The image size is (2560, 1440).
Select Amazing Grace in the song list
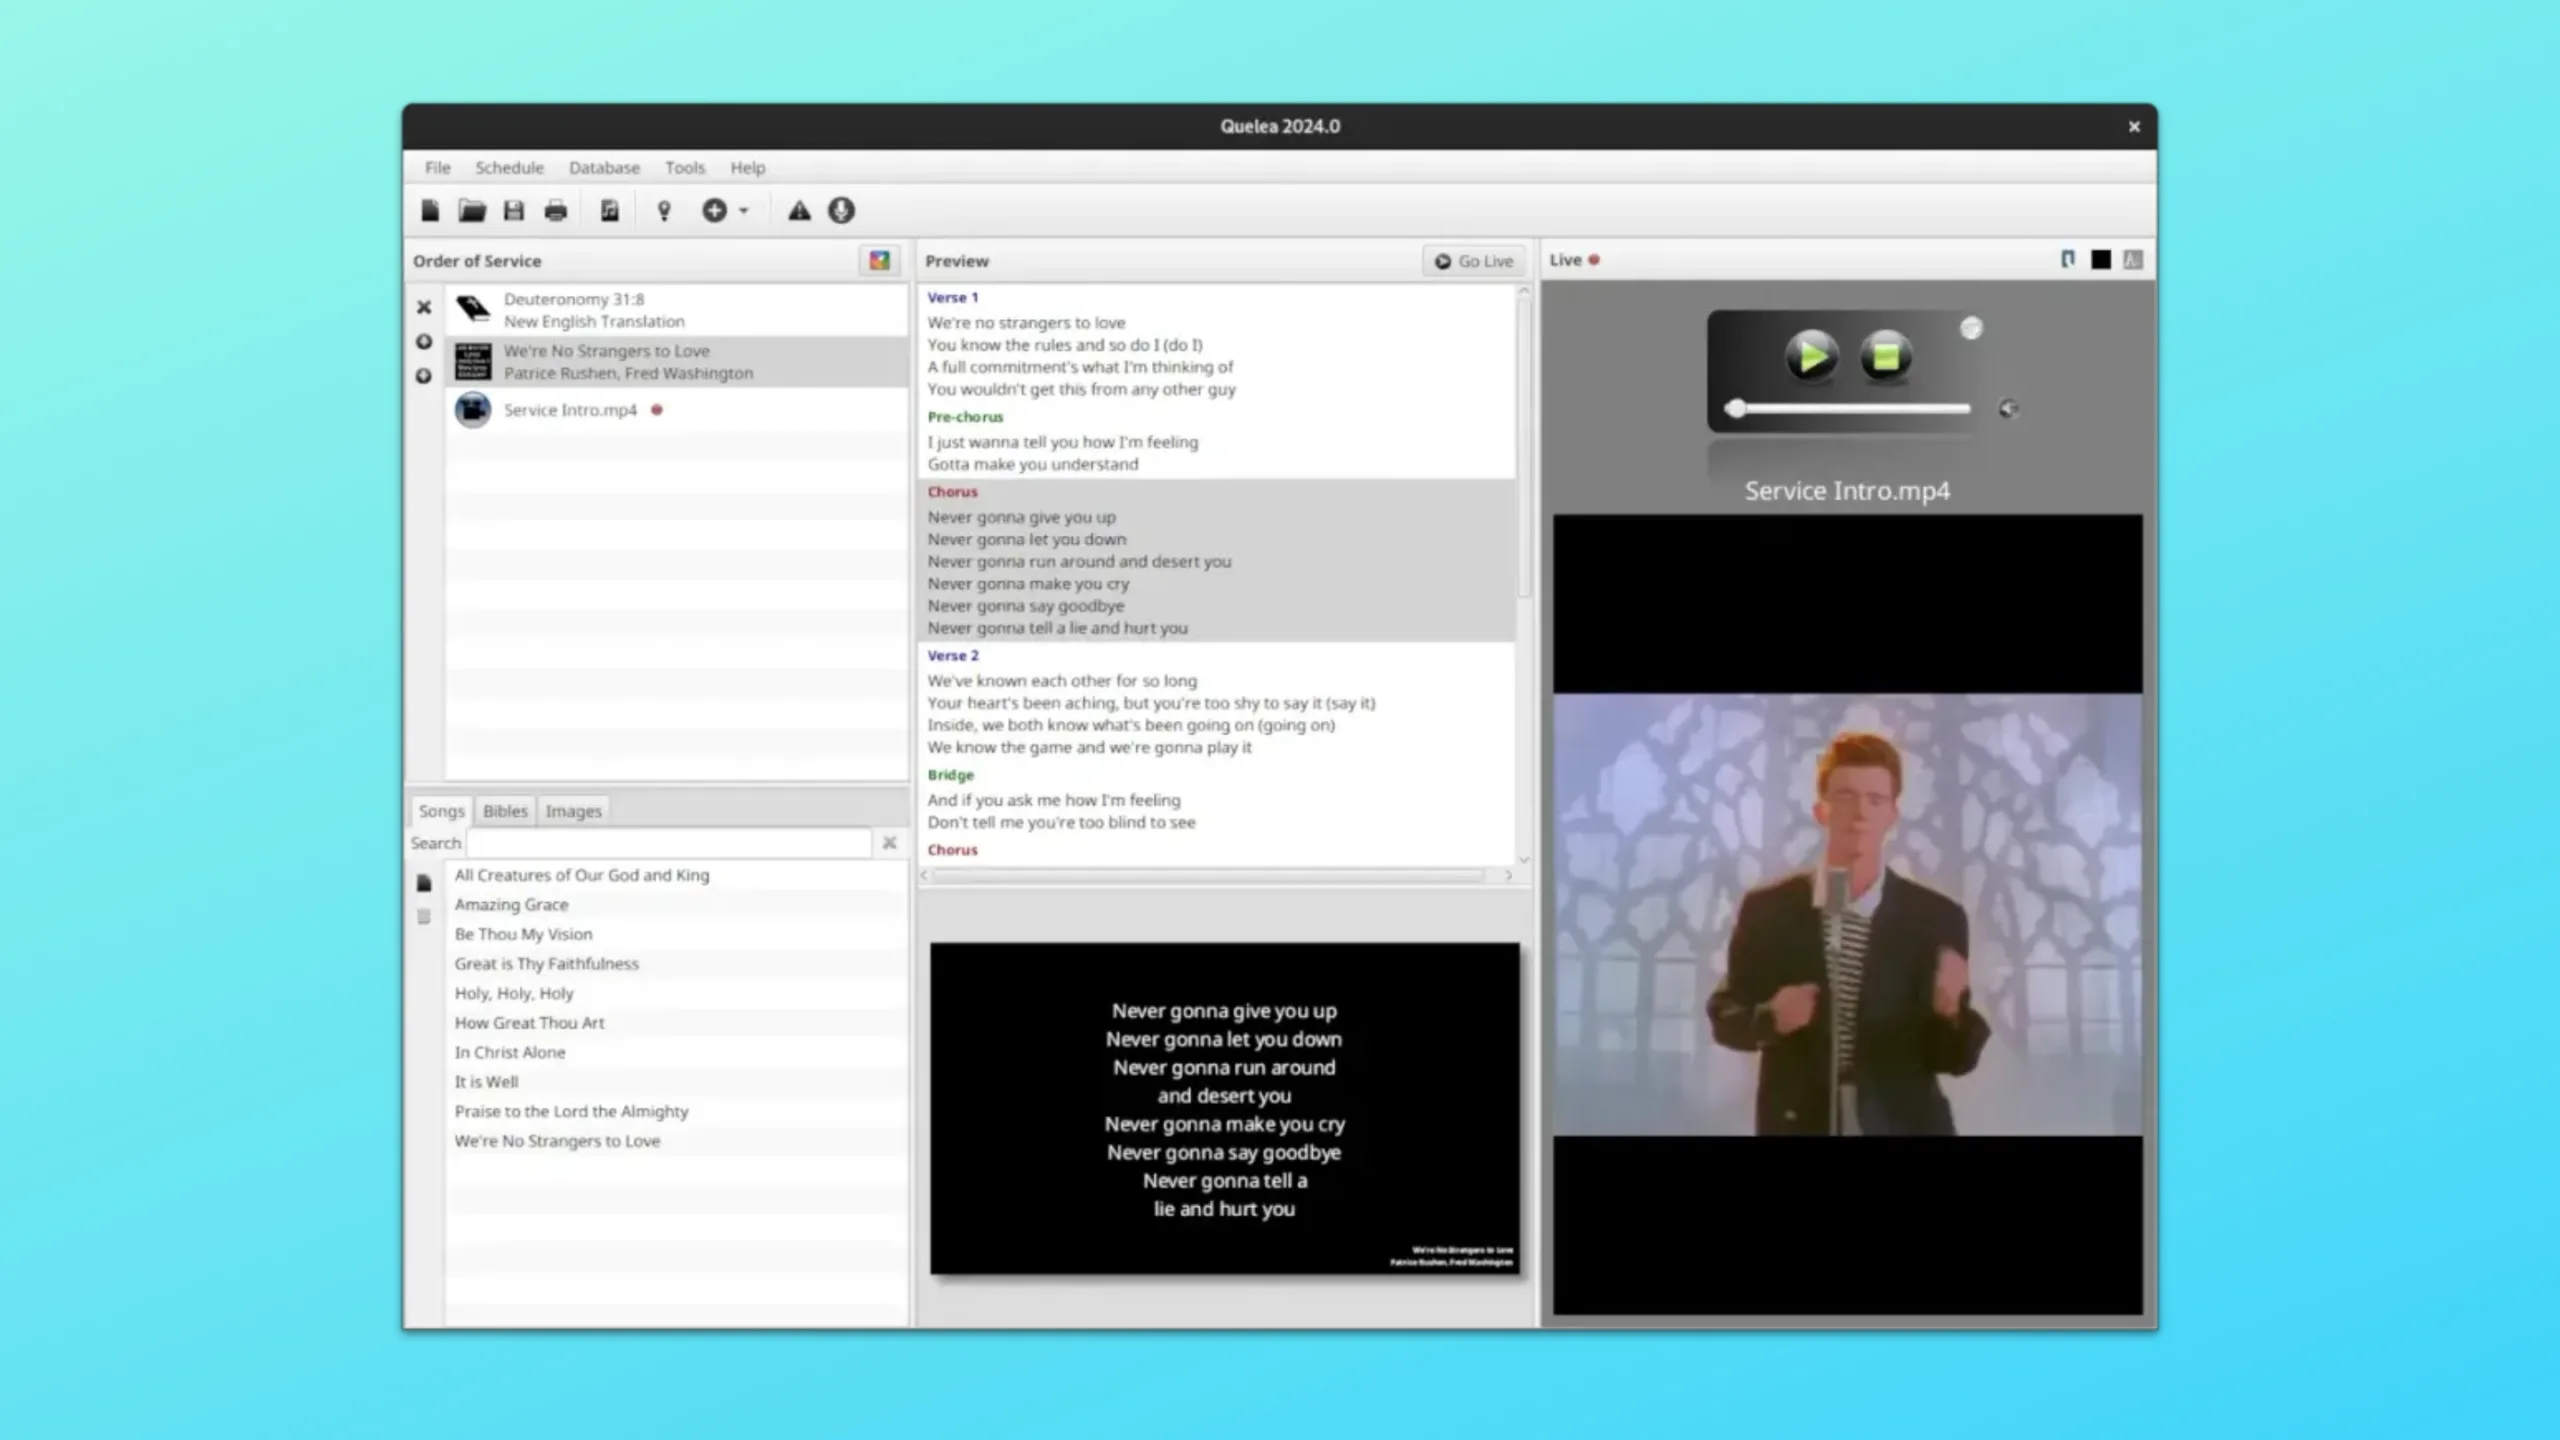pos(676,904)
